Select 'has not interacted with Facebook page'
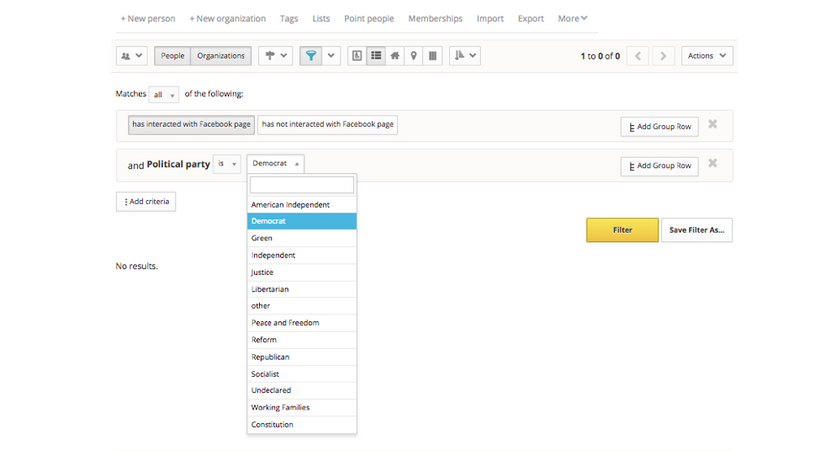824x451 pixels. pos(327,125)
